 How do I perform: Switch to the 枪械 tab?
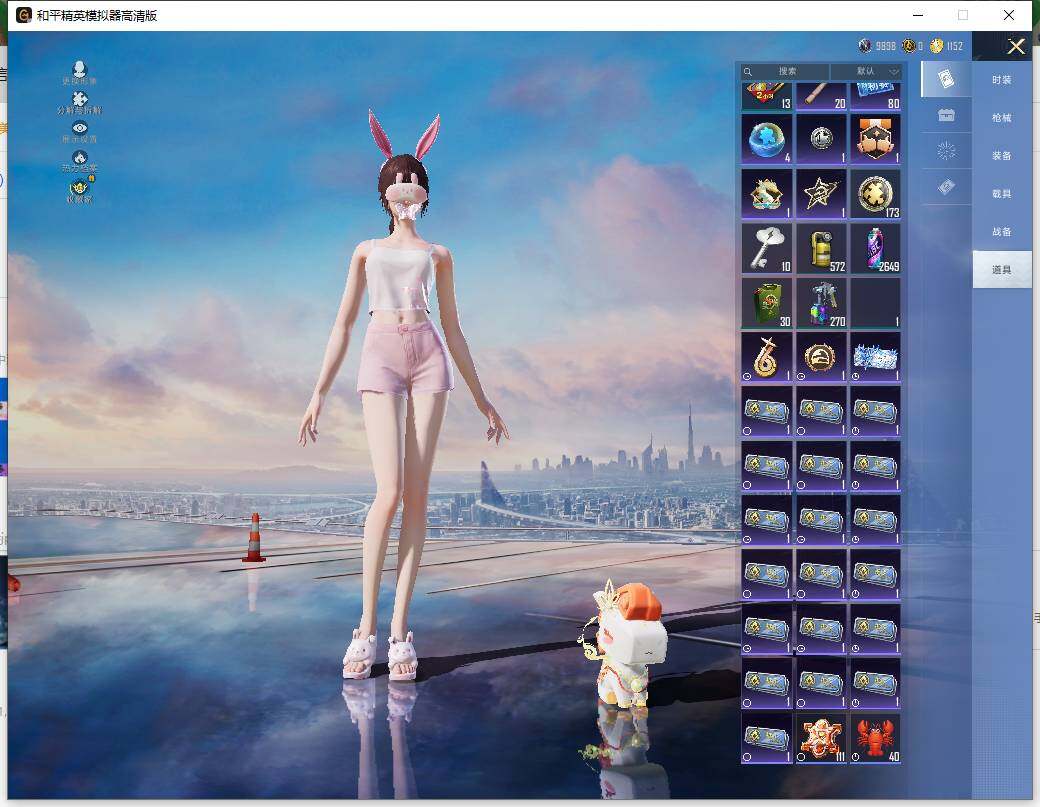point(1001,118)
